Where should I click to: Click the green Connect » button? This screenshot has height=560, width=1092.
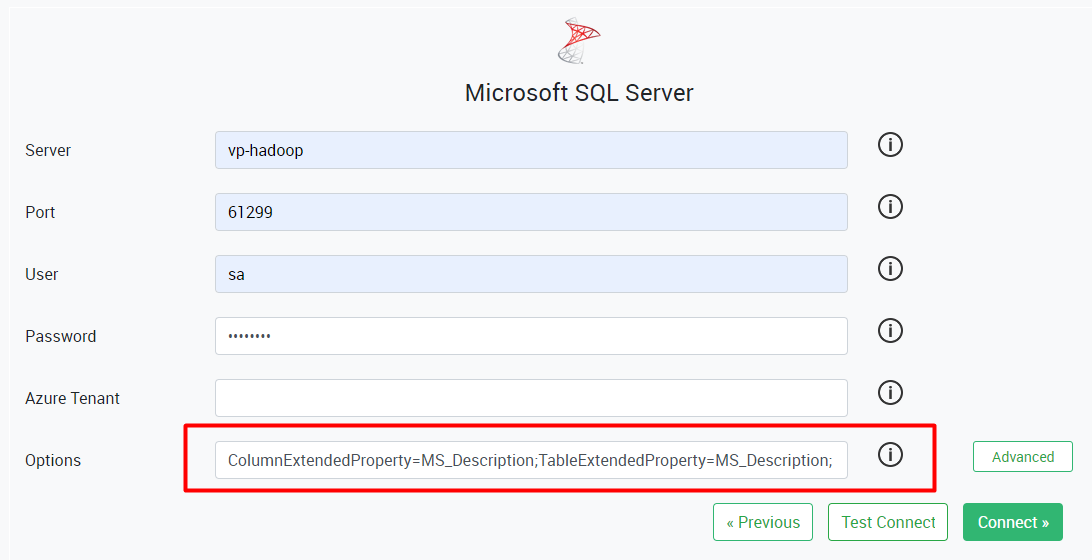[1012, 522]
